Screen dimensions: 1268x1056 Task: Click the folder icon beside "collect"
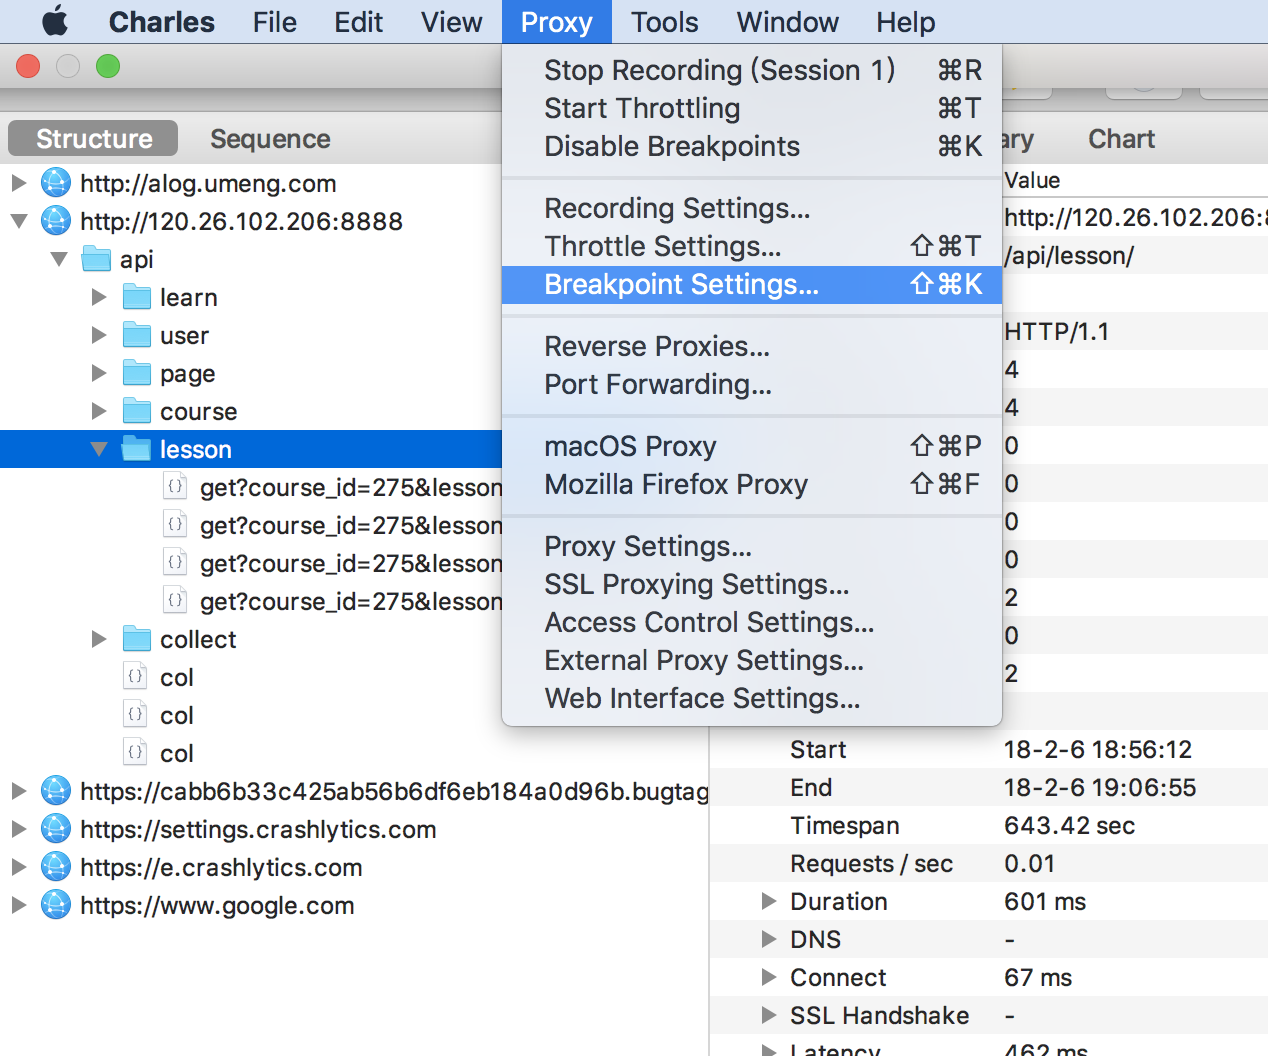(x=136, y=638)
